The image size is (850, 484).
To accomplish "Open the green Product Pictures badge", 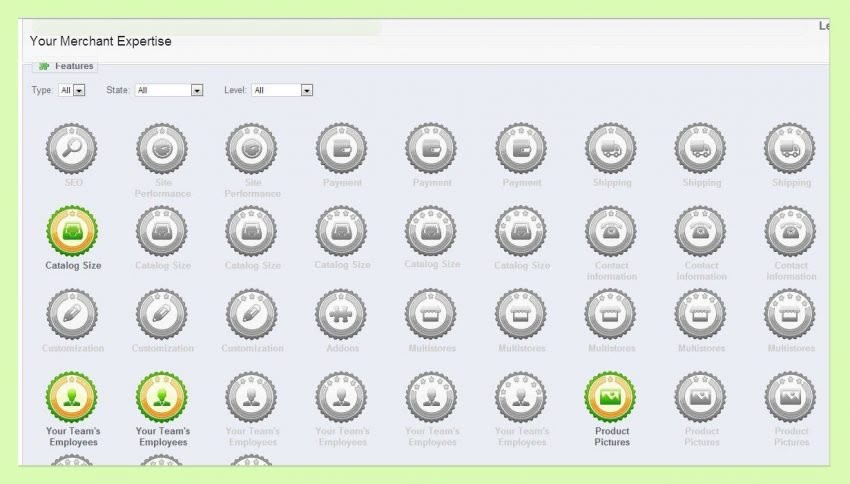I will [x=611, y=397].
